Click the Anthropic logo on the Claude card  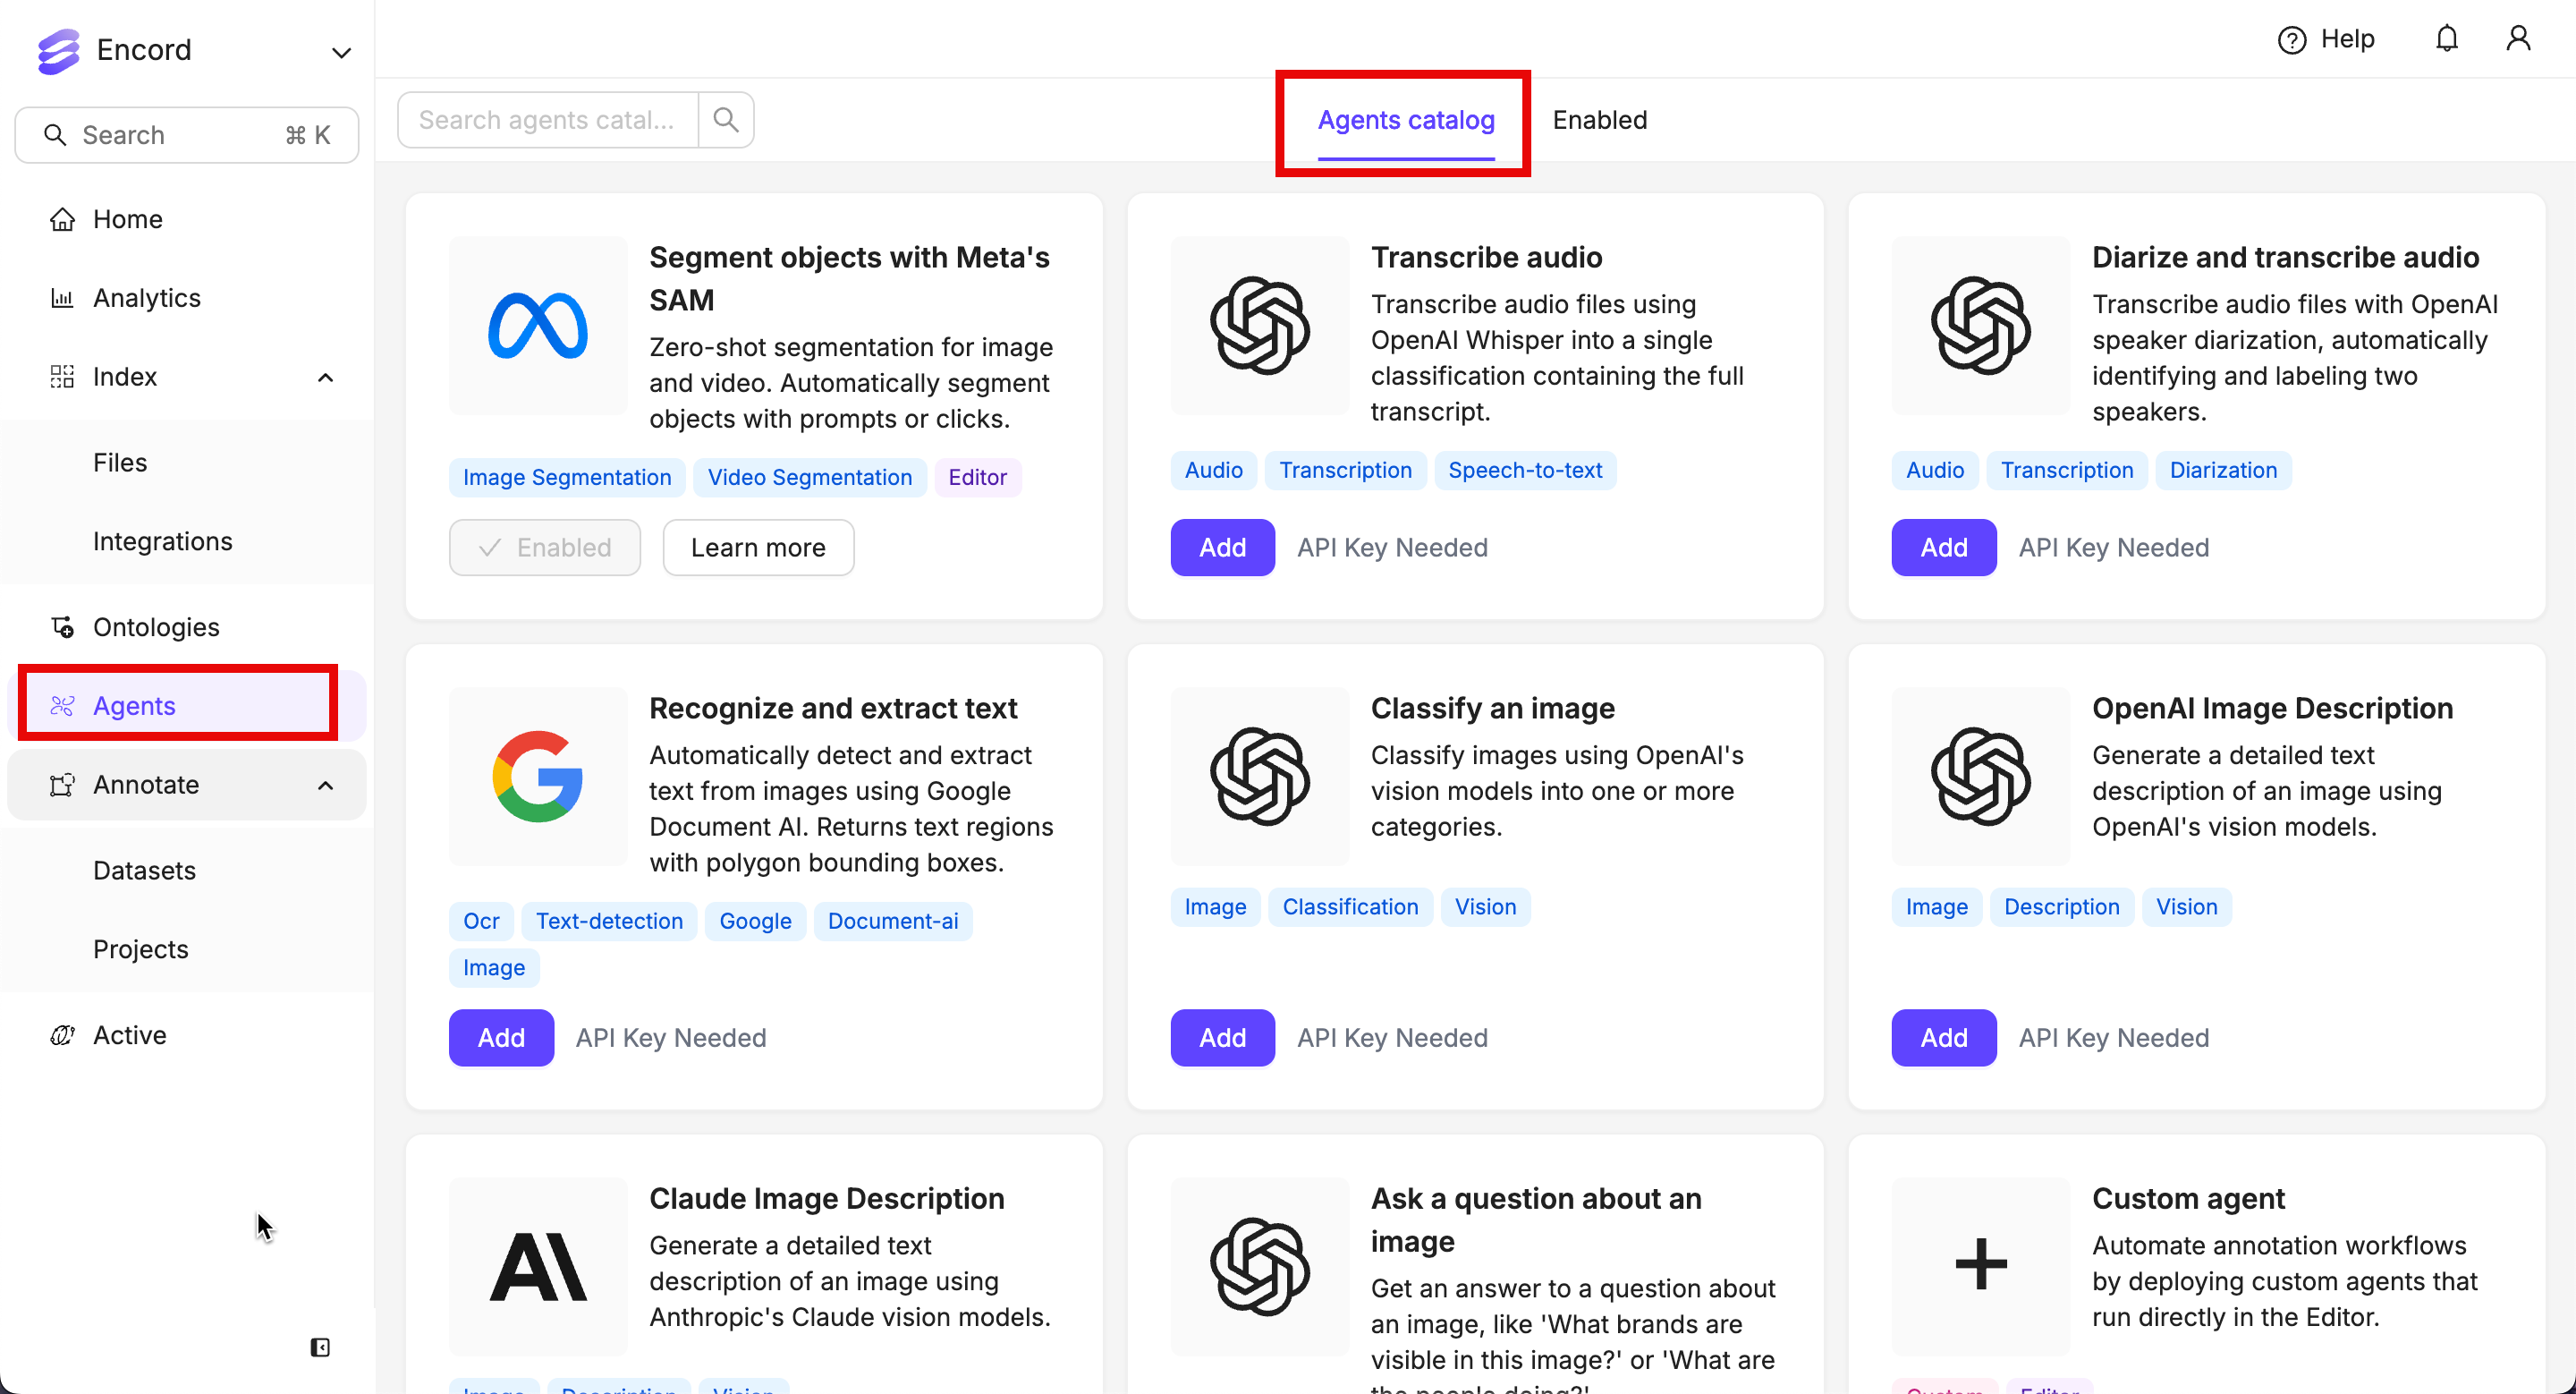[x=538, y=1267]
